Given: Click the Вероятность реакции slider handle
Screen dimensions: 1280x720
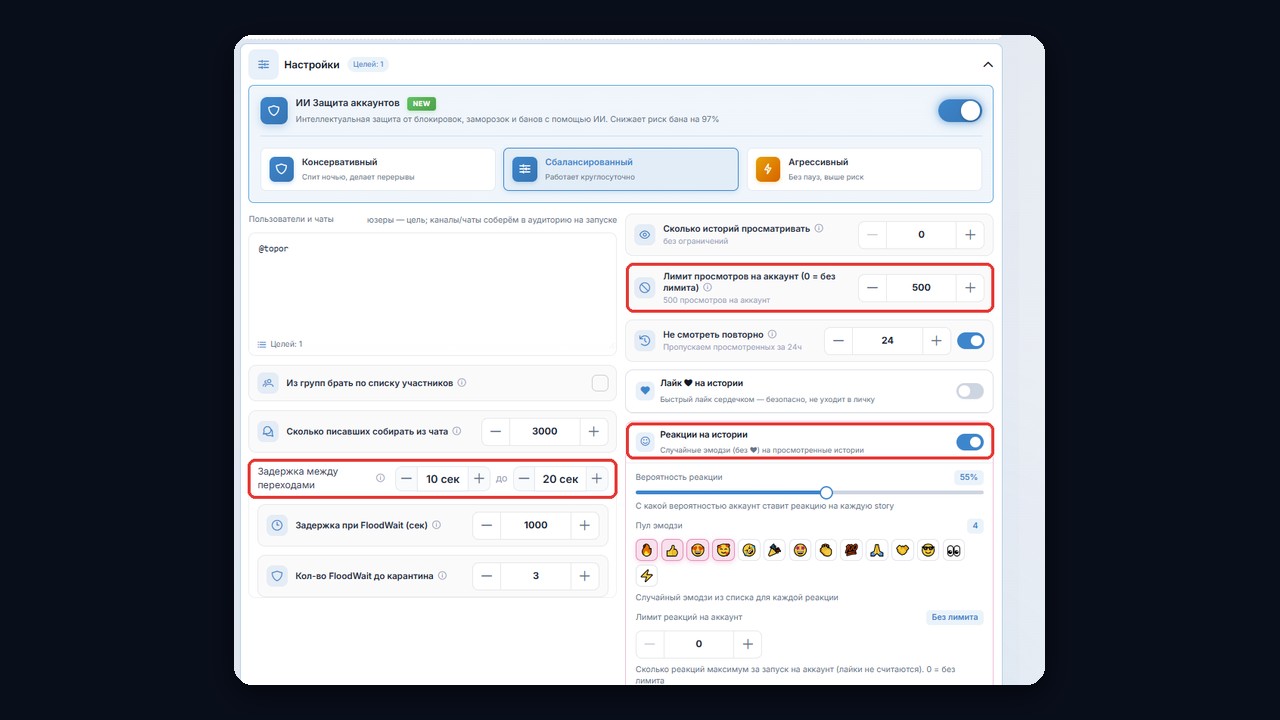Looking at the screenshot, I should [x=826, y=492].
